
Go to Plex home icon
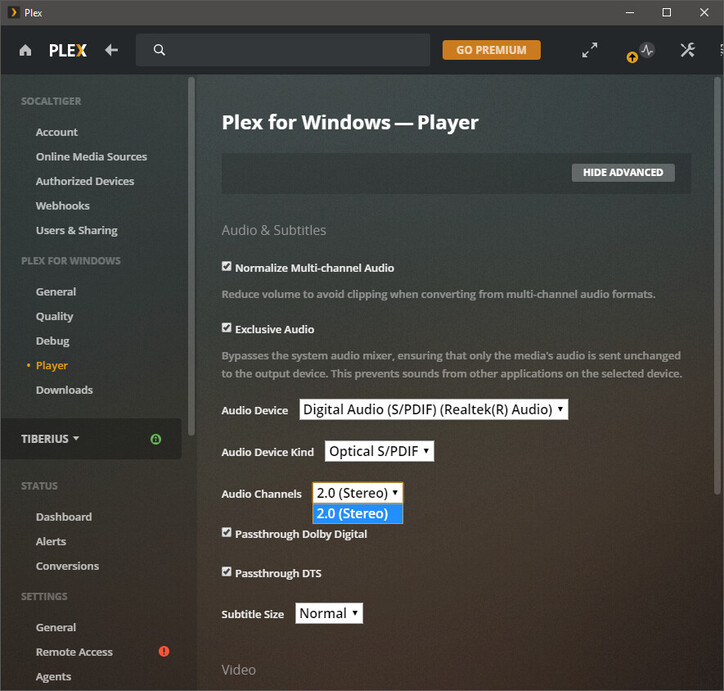click(25, 50)
